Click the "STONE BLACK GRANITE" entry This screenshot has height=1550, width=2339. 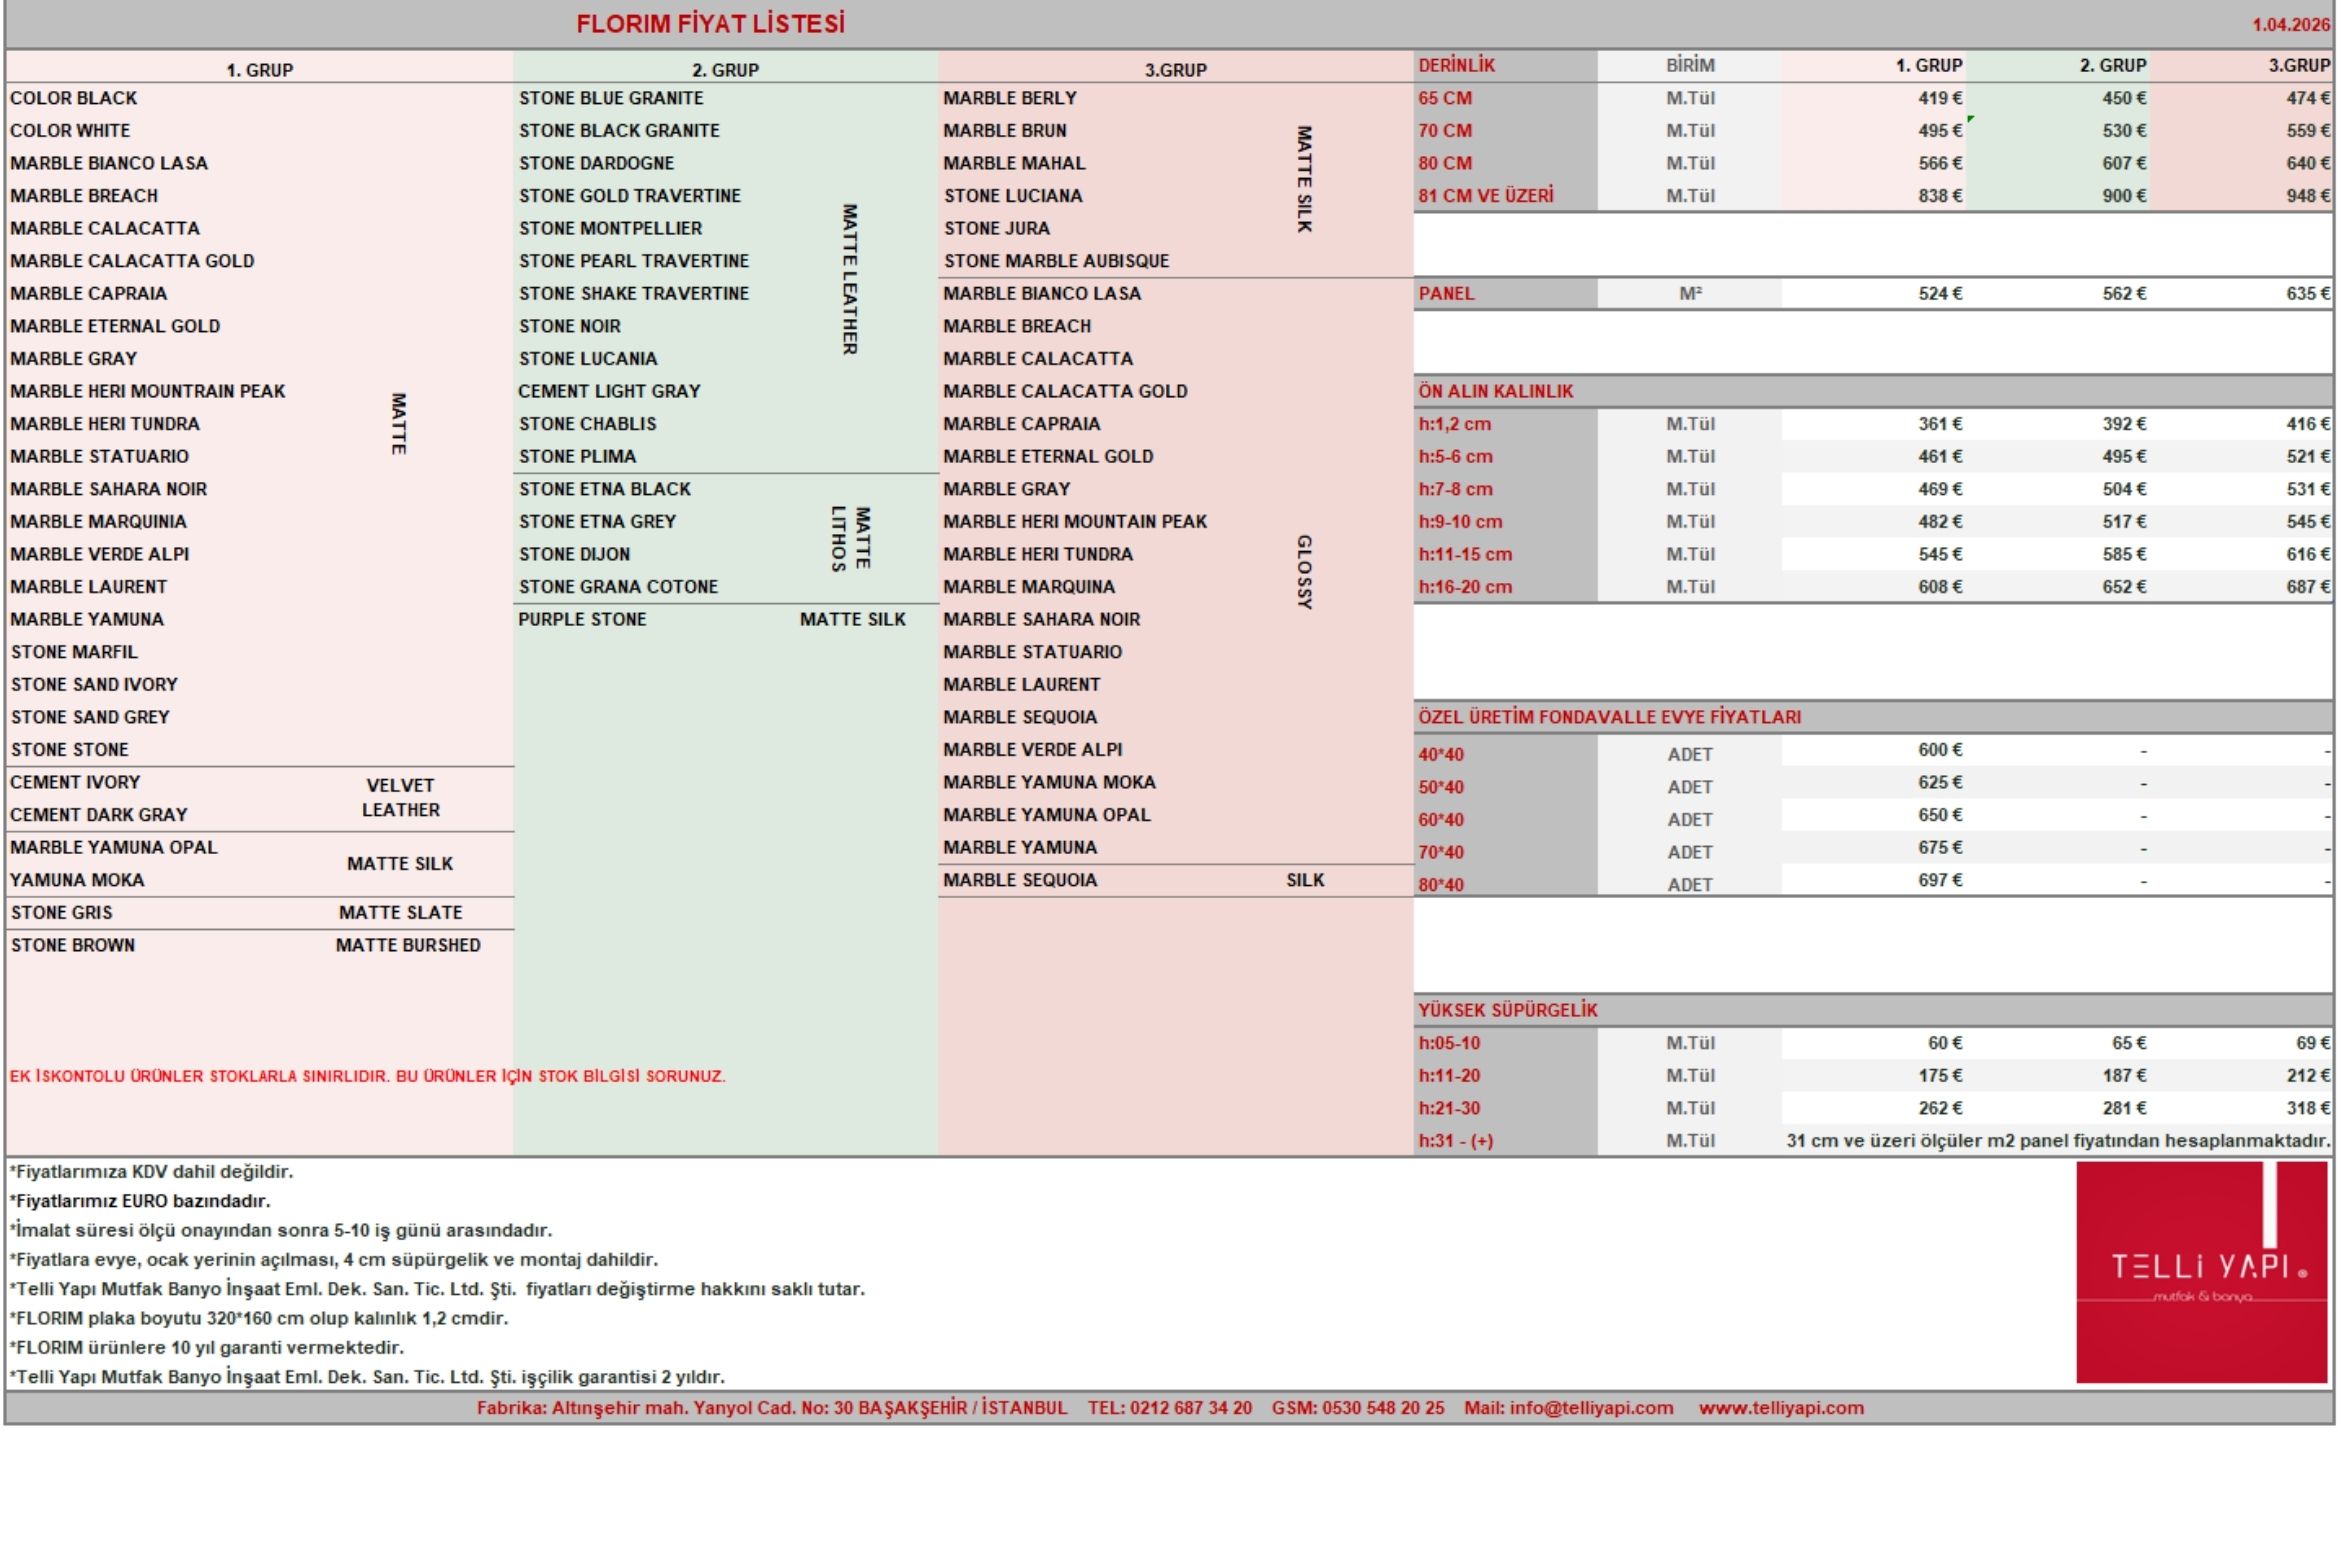(x=619, y=131)
